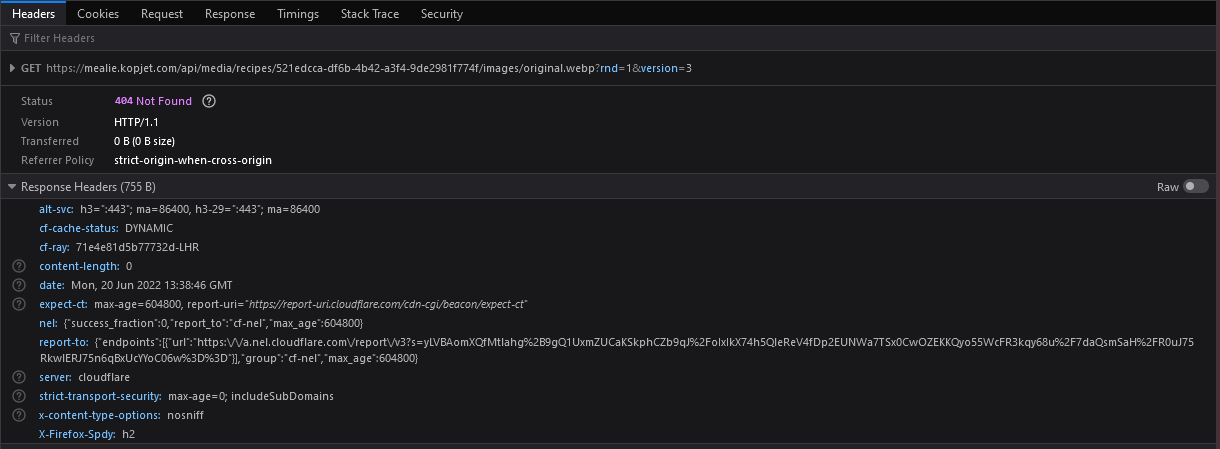The width and height of the screenshot is (1220, 449).
Task: Open help icon beside expect-ct header
Action: pos(18,304)
